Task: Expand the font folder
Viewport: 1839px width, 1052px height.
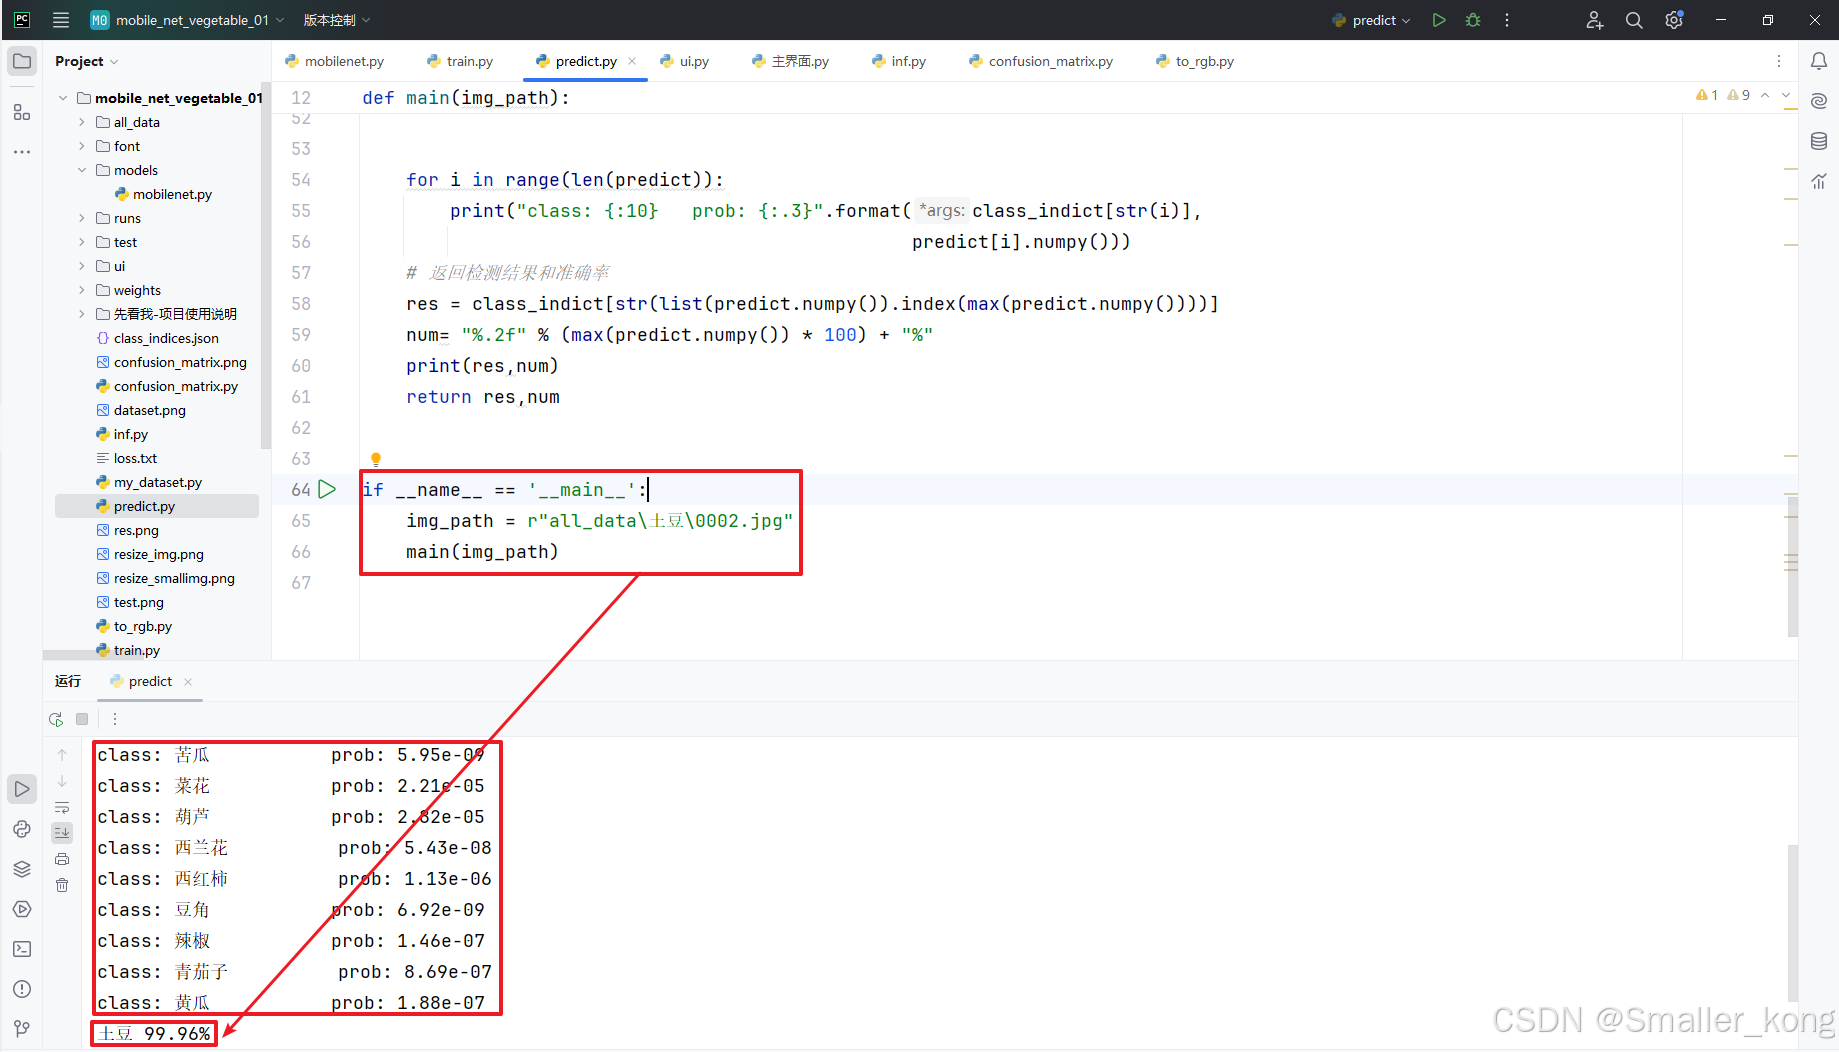Action: click(x=82, y=146)
